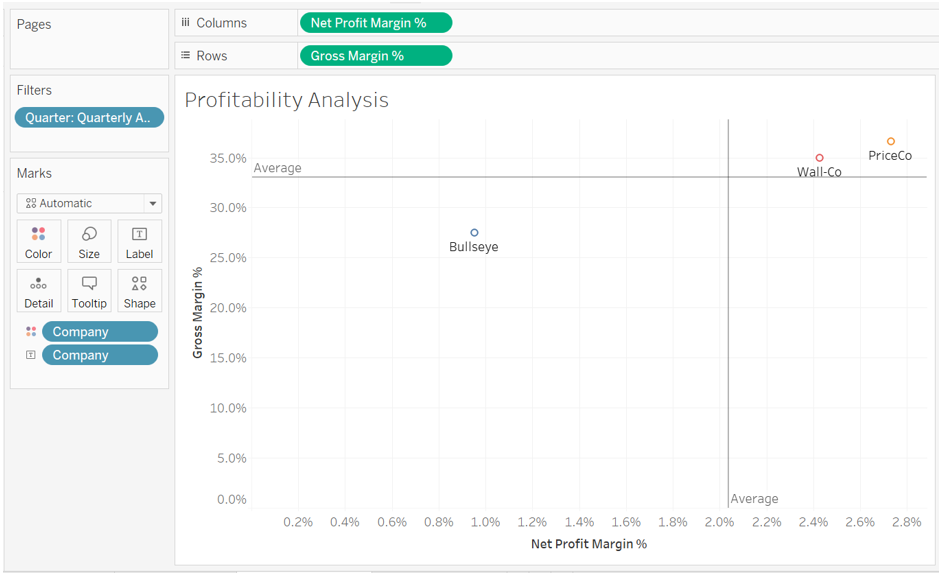This screenshot has height=578, width=940.
Task: Click the Pages panel header
Action: point(33,23)
